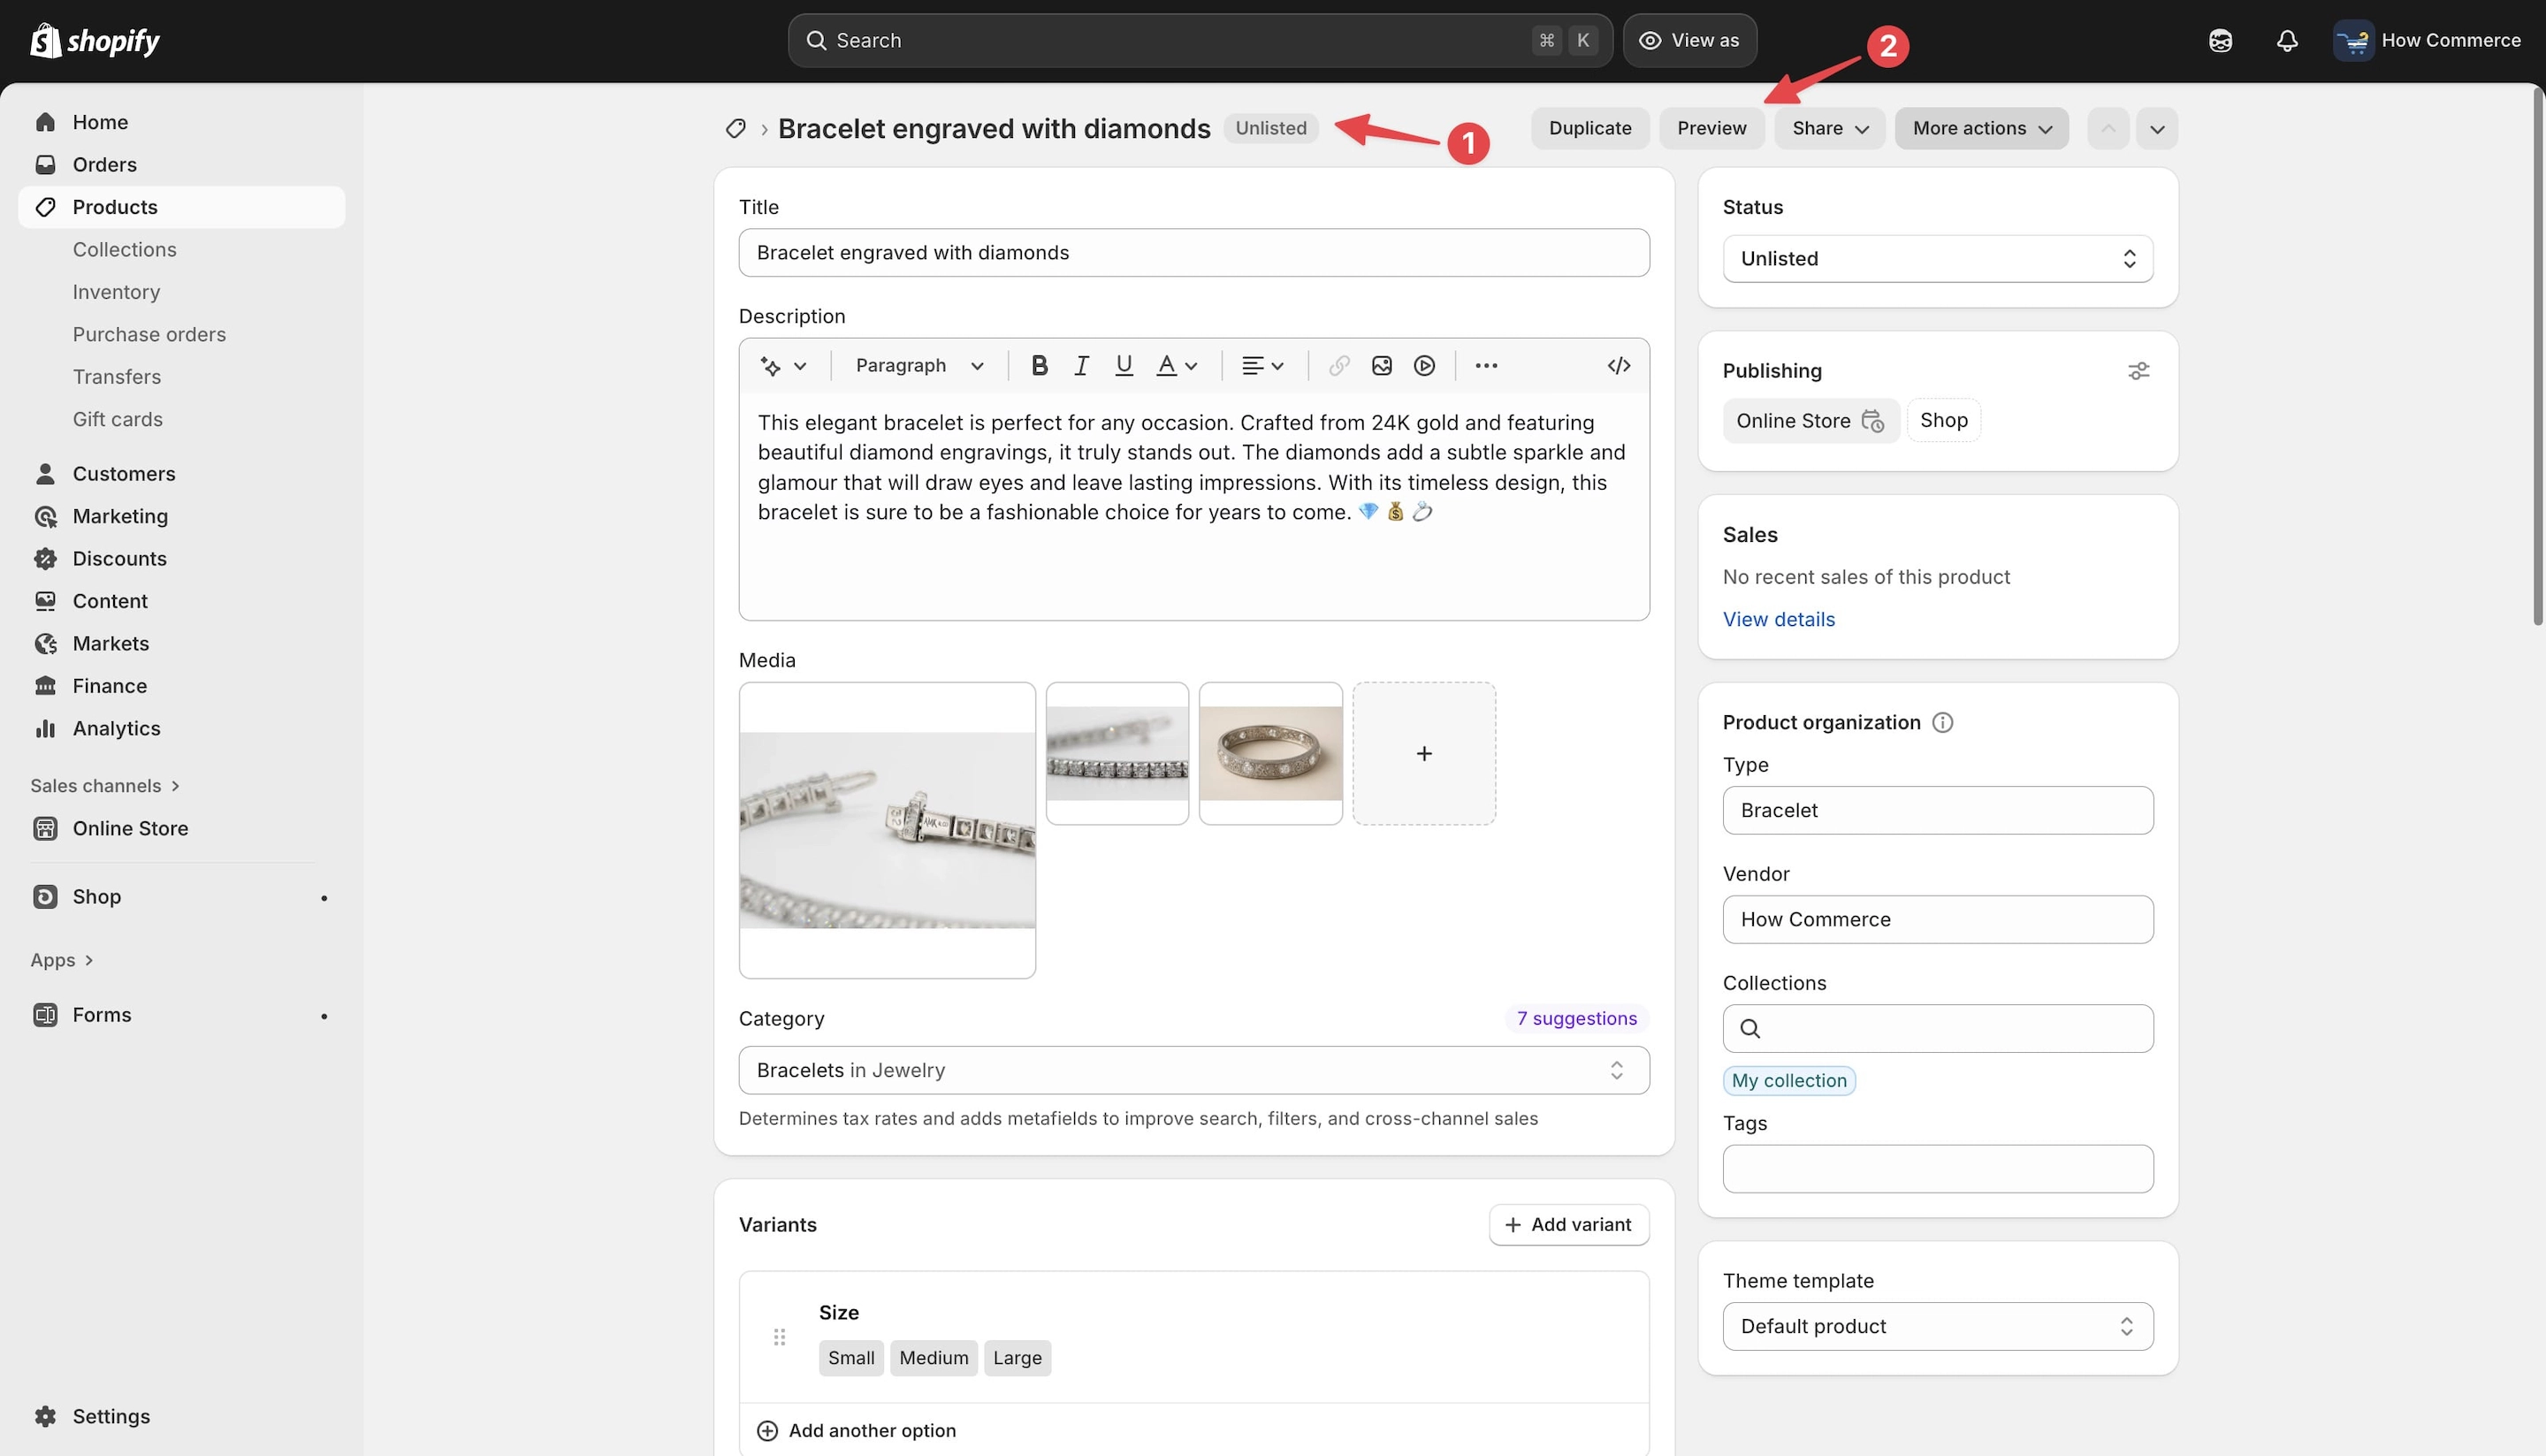Viewport: 2546px width, 1456px height.
Task: Click the products tag breadcrumb icon
Action: tap(736, 128)
